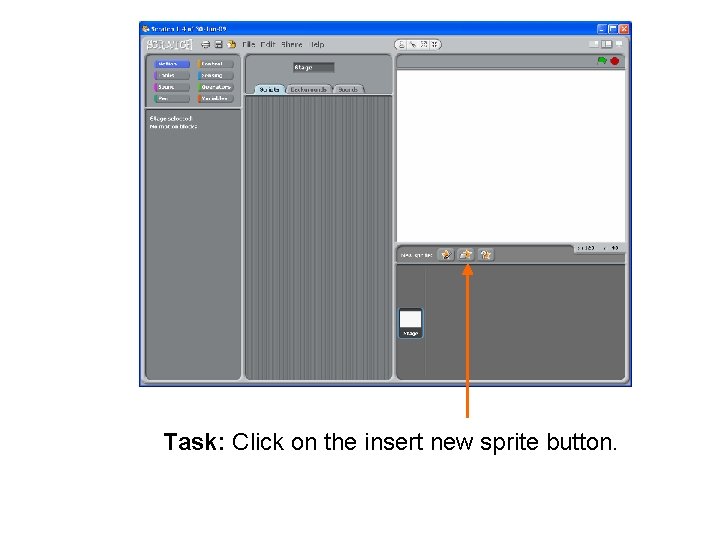Screen dimensions: 720x540
Task: Click choose new sprite from file button
Action: (x=466, y=254)
